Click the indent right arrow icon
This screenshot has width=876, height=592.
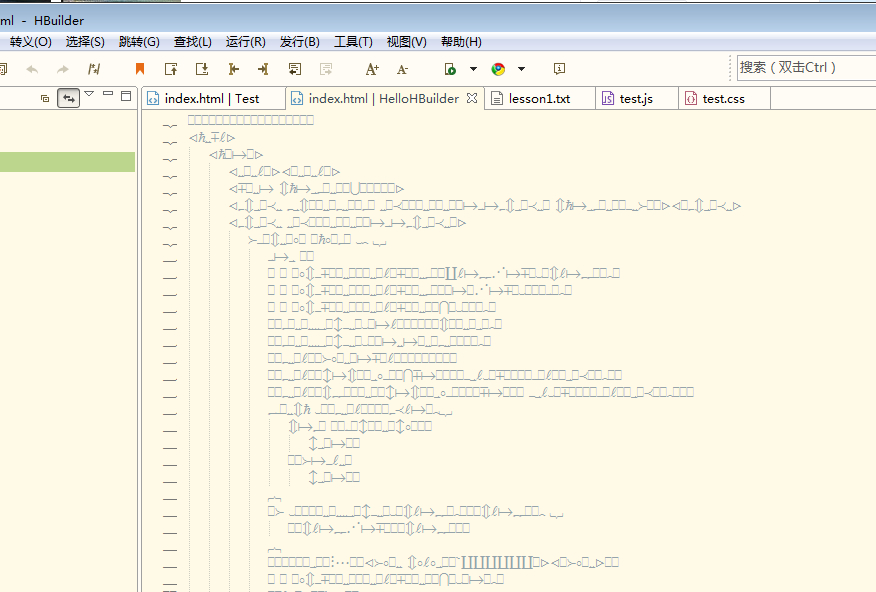[263, 69]
